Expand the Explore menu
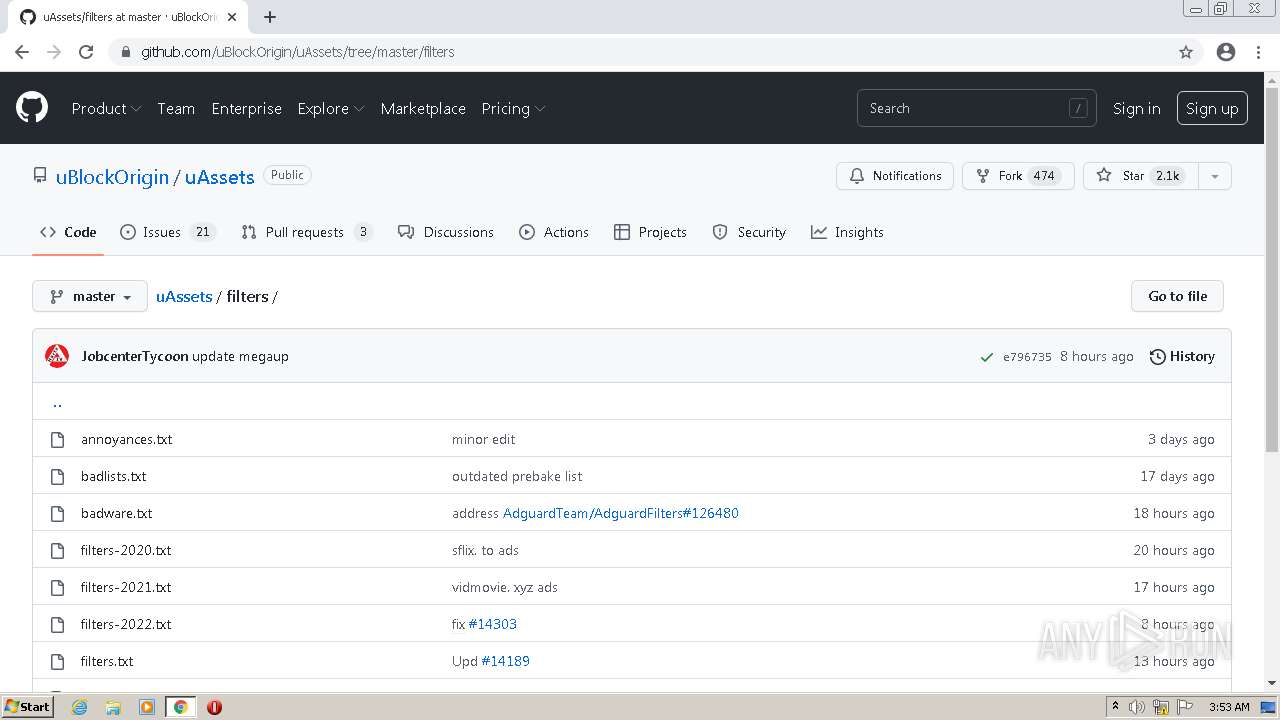Screen dimensions: 1280x720 (x=331, y=108)
